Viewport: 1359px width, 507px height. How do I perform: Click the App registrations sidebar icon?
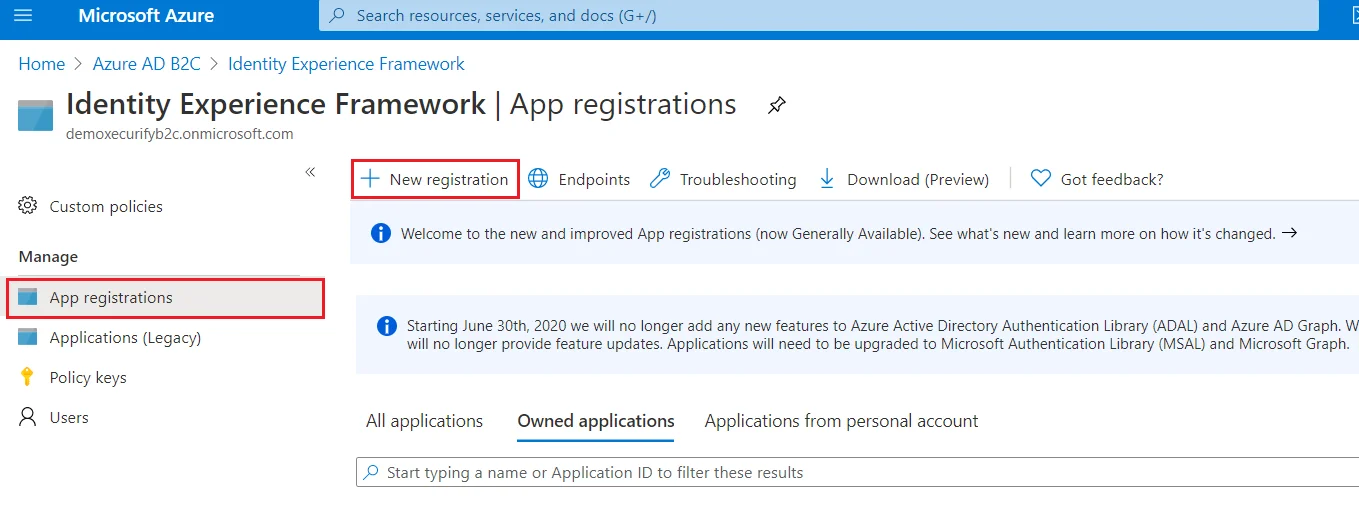pyautogui.click(x=28, y=298)
